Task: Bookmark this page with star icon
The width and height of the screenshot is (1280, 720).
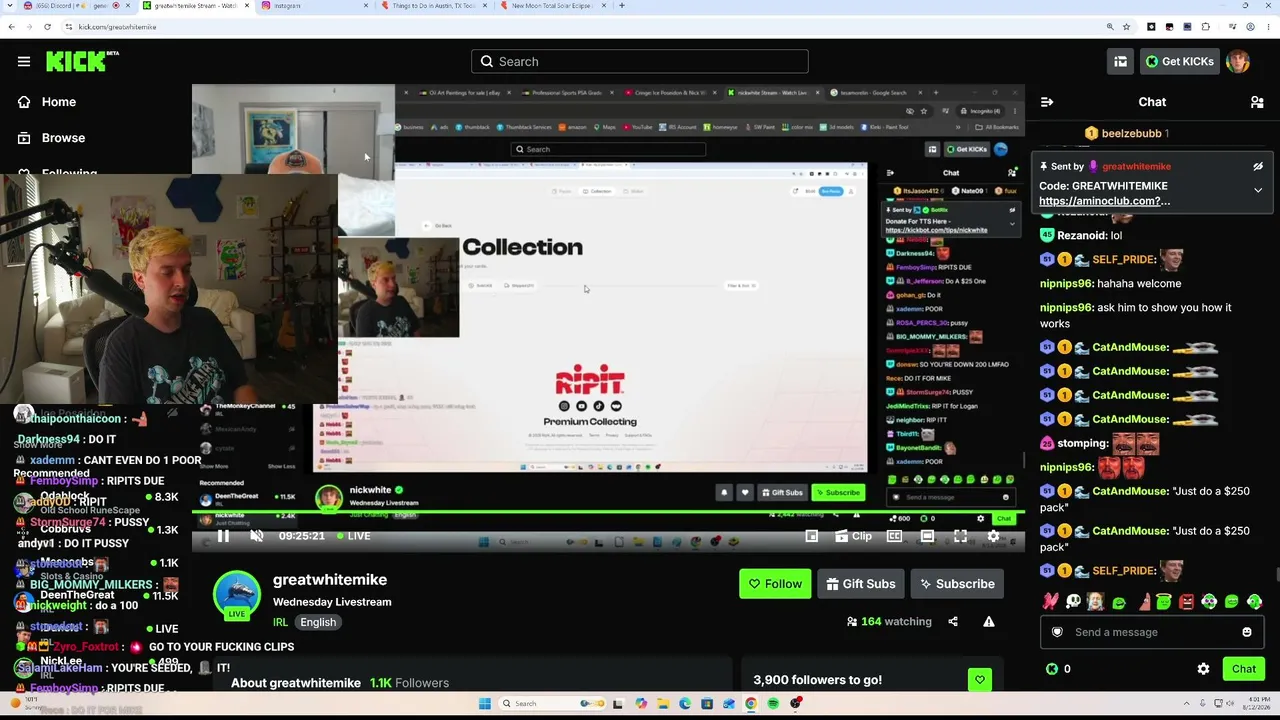Action: point(1127,27)
